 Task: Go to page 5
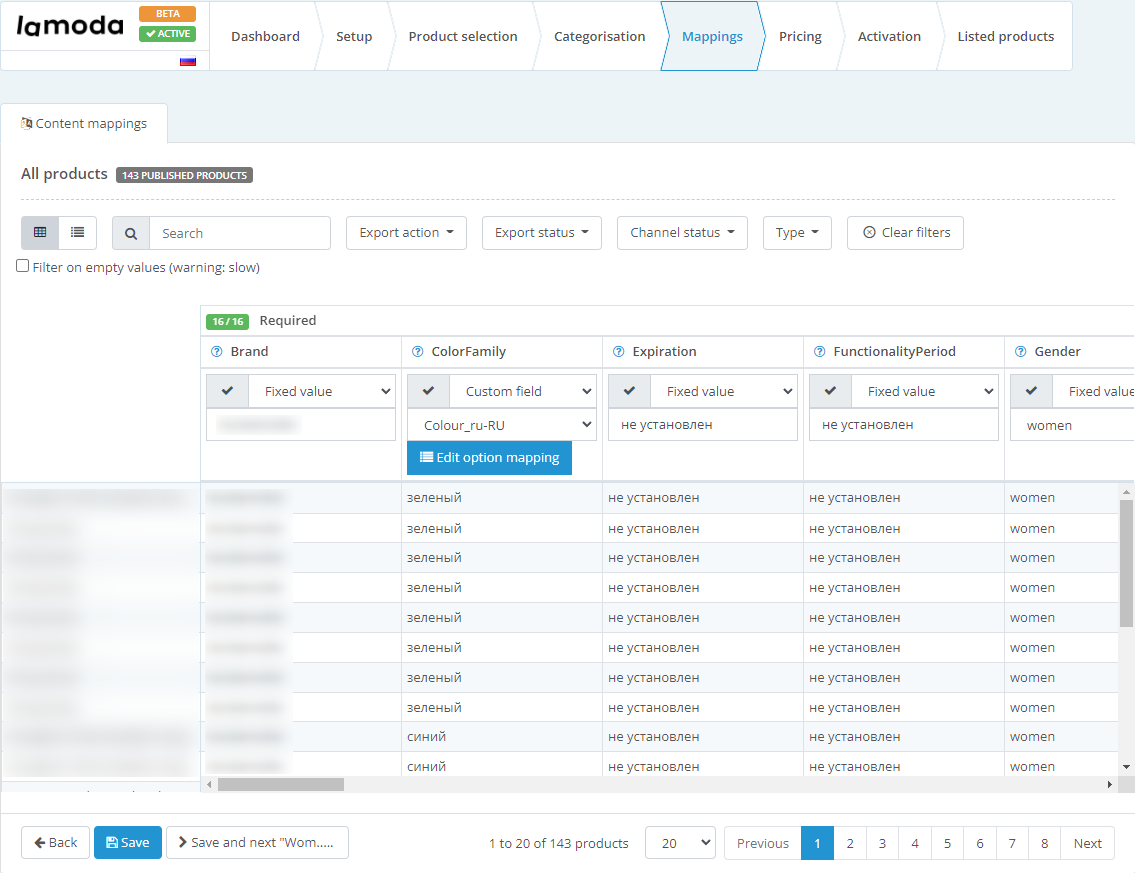[948, 843]
